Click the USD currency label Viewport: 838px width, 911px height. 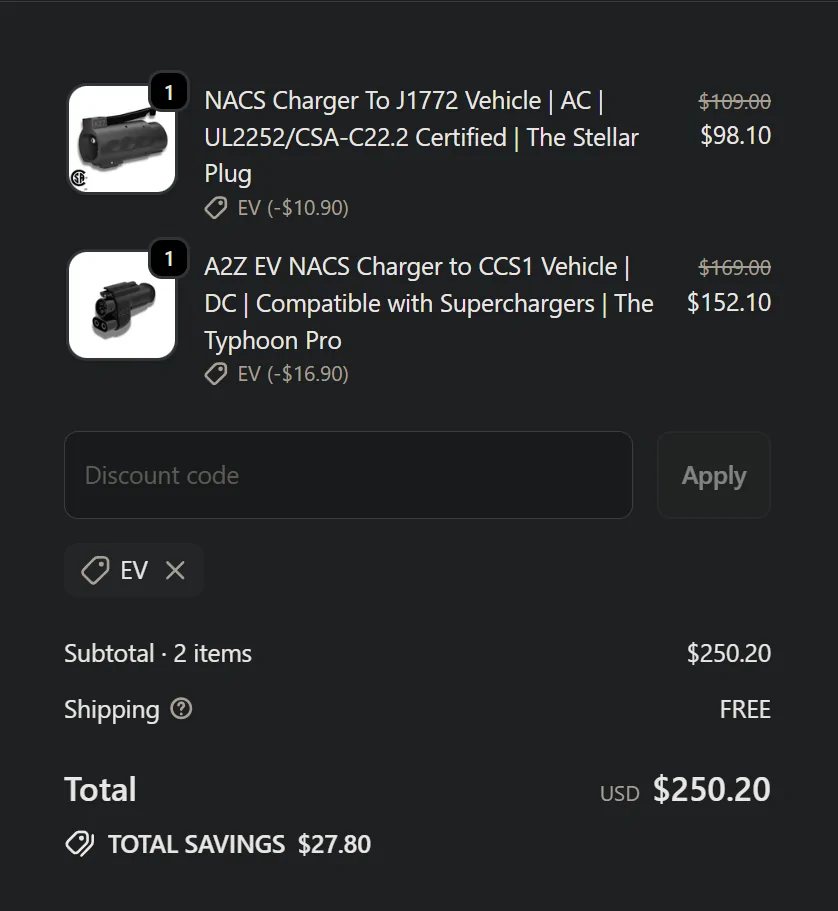(619, 793)
